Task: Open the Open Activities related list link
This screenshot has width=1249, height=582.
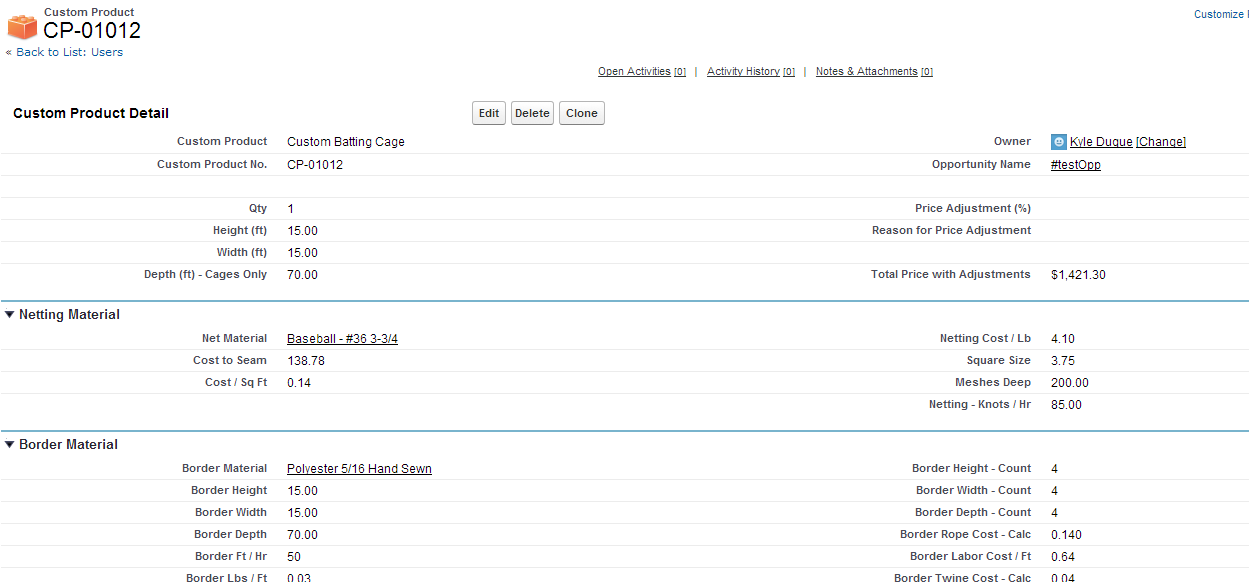Action: 634,71
